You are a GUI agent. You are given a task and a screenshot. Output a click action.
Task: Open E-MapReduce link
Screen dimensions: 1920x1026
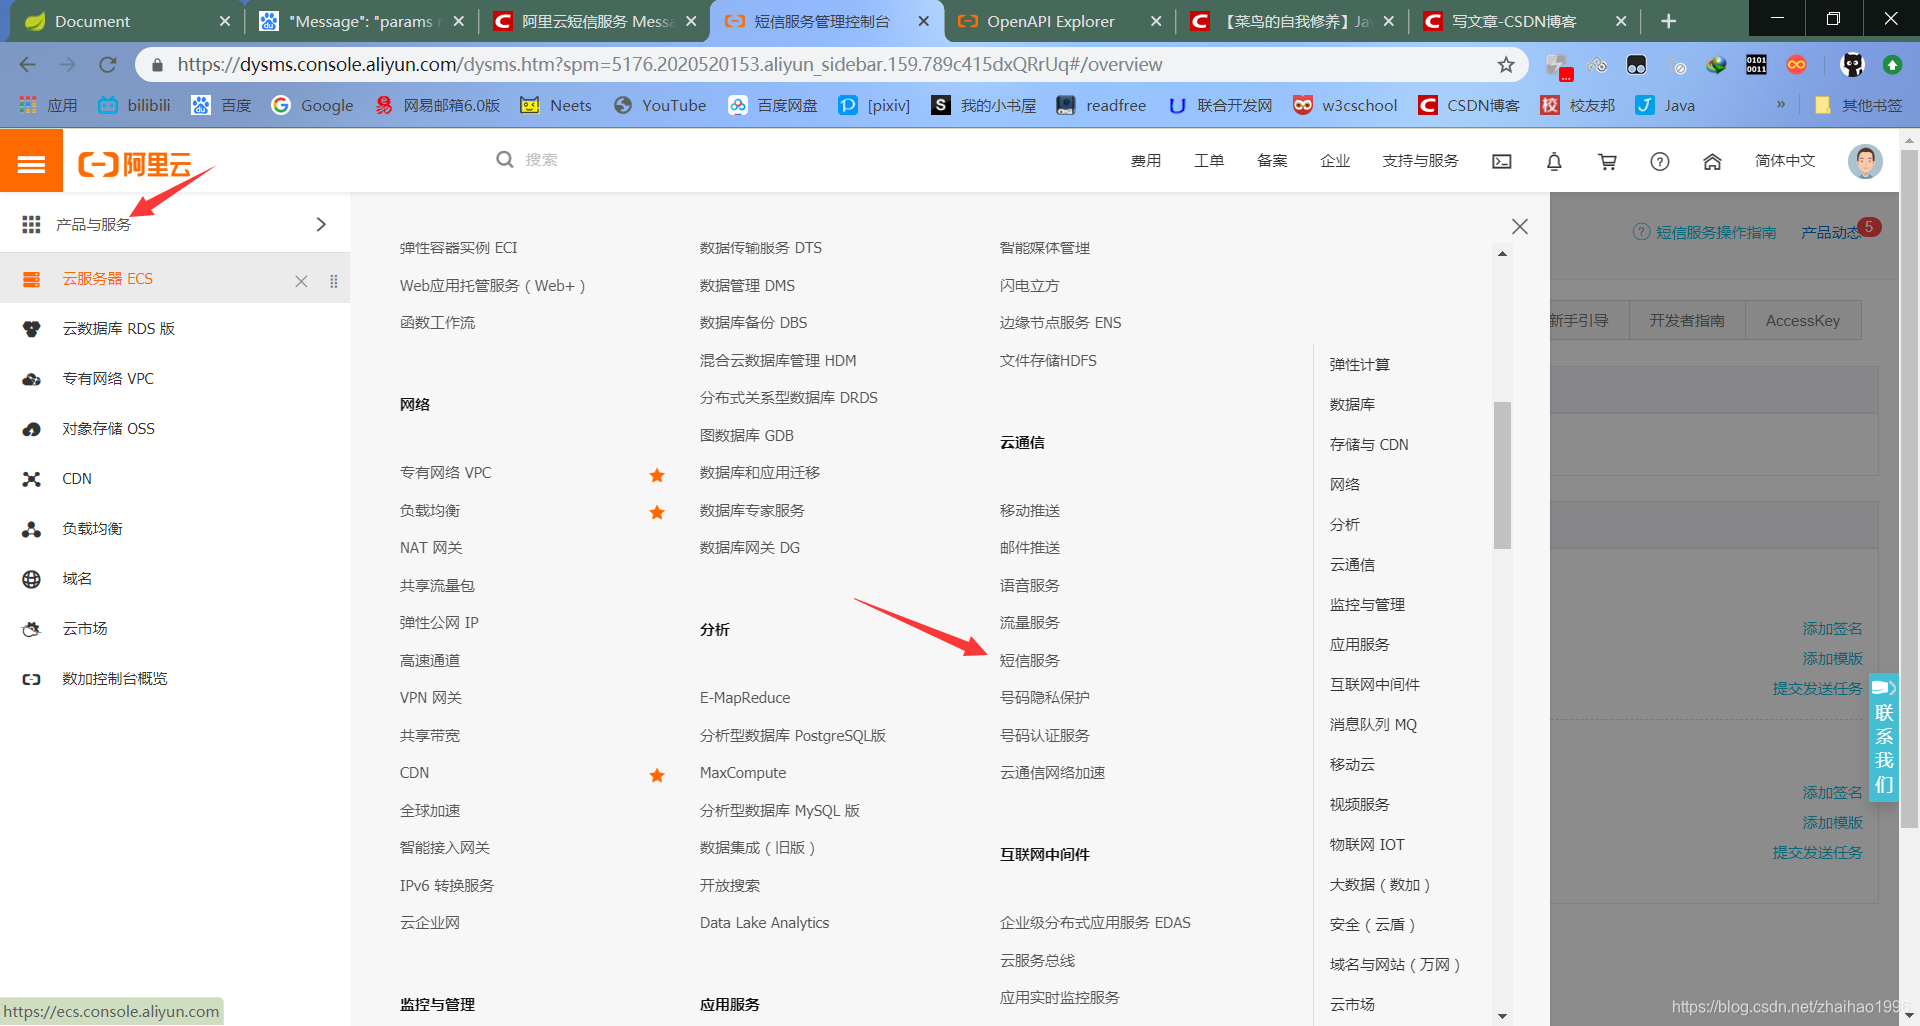pos(745,697)
